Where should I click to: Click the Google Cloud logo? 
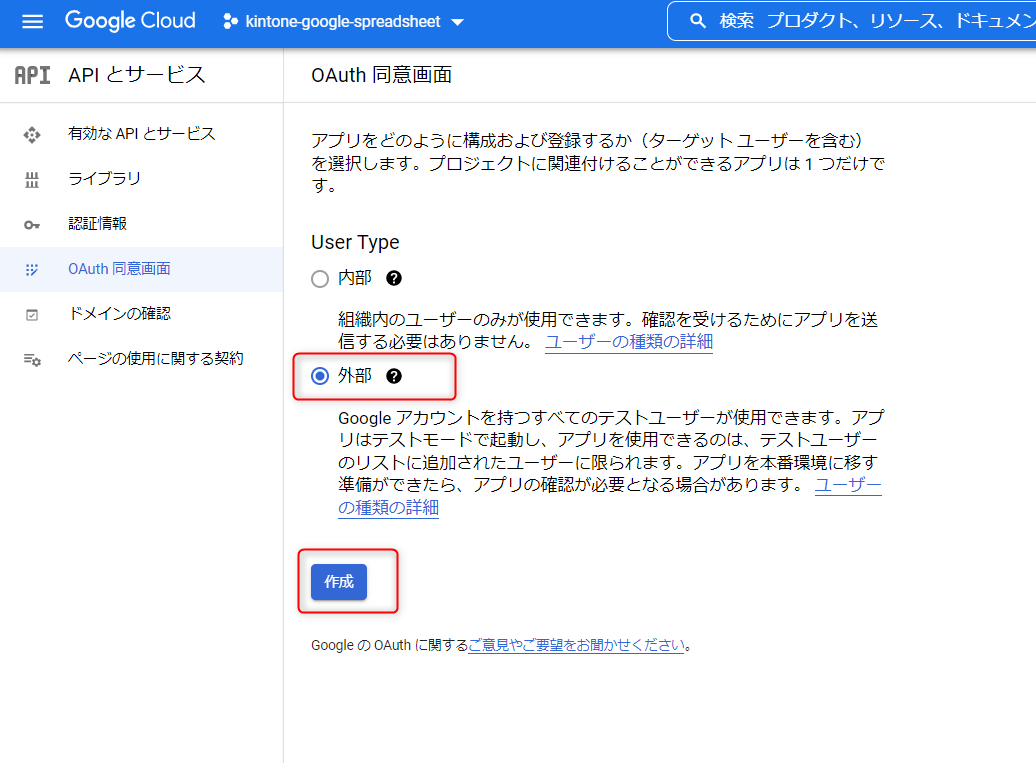click(130, 21)
